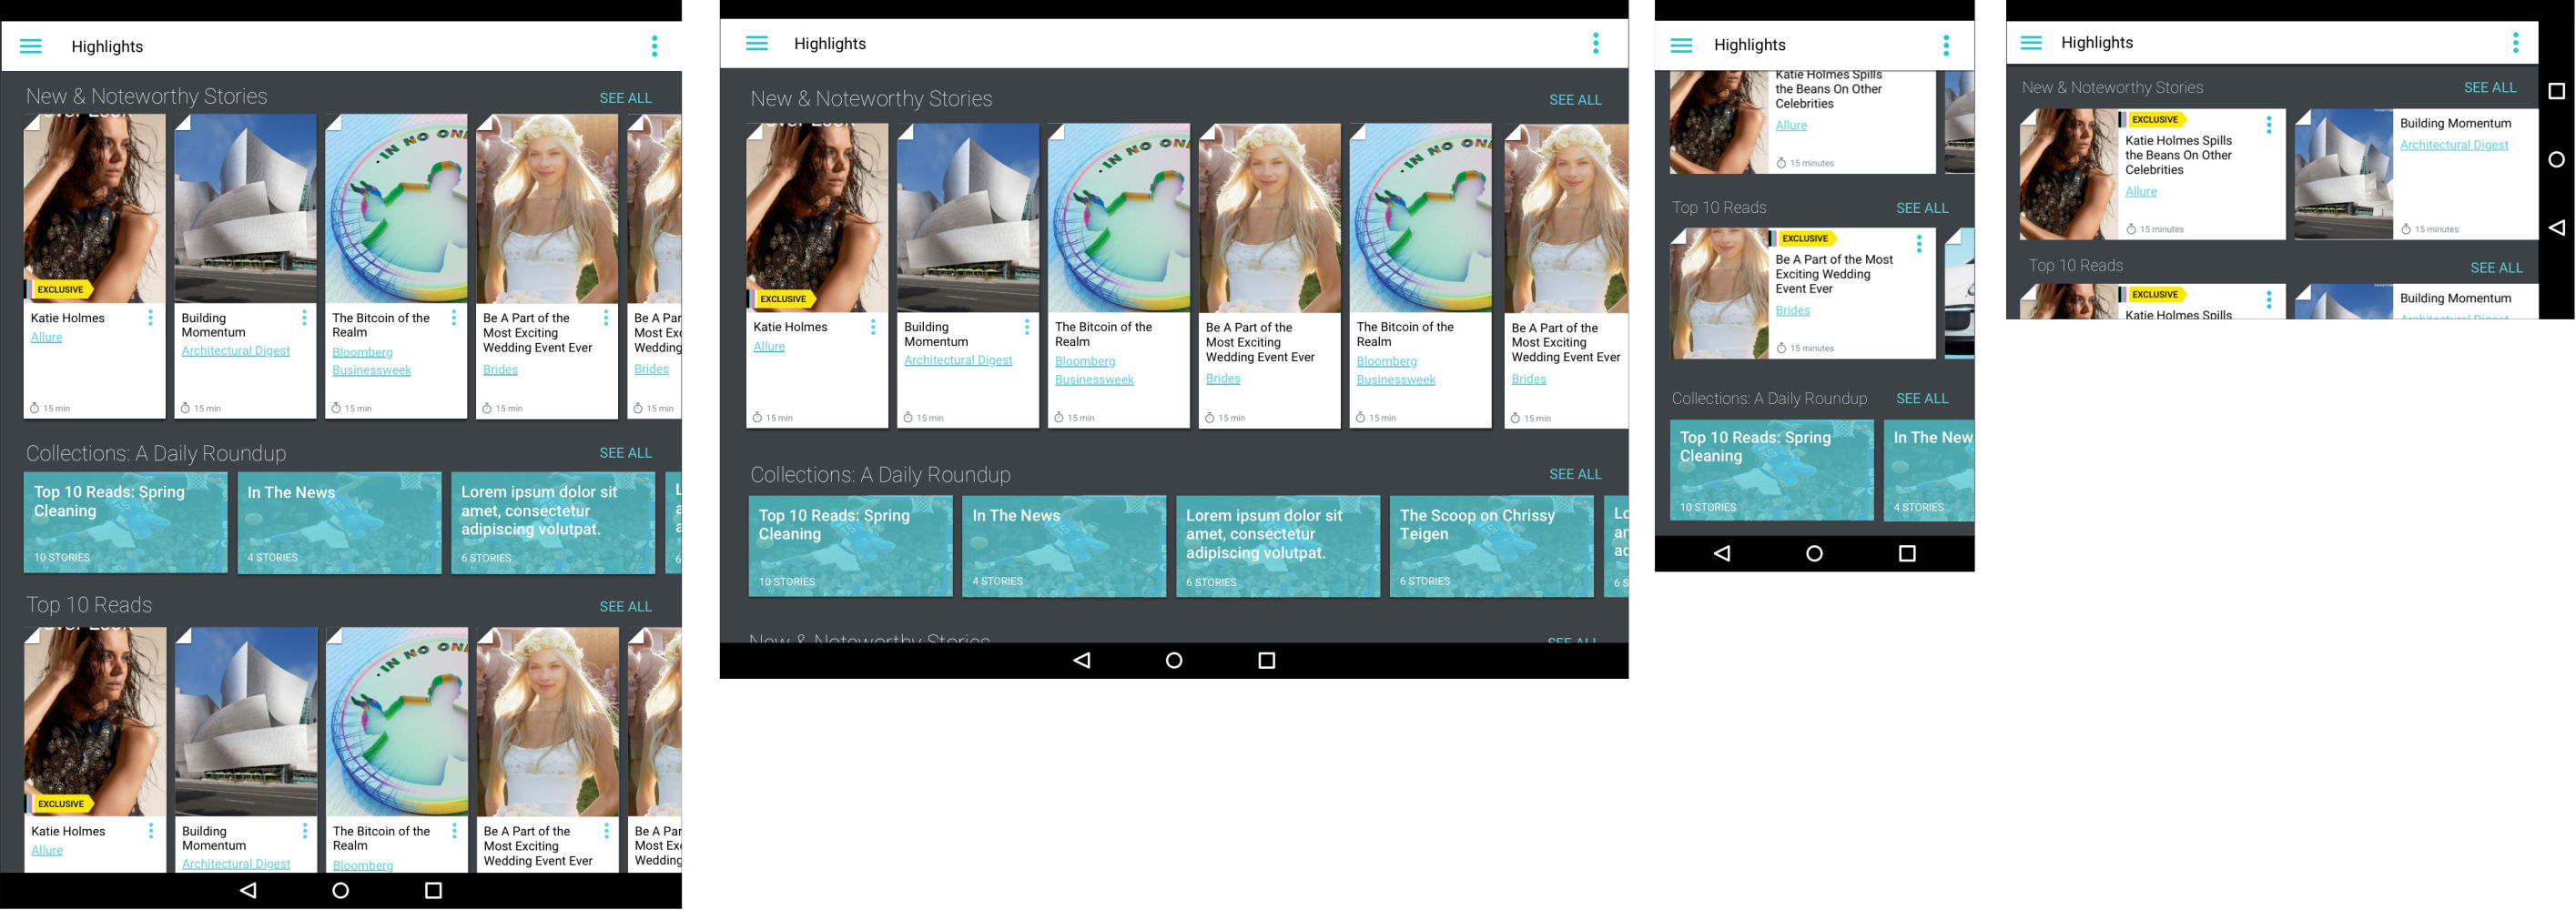2576x910 pixels.
Task: Open Architectural Digest link on landscape tablet
Action: 958,360
